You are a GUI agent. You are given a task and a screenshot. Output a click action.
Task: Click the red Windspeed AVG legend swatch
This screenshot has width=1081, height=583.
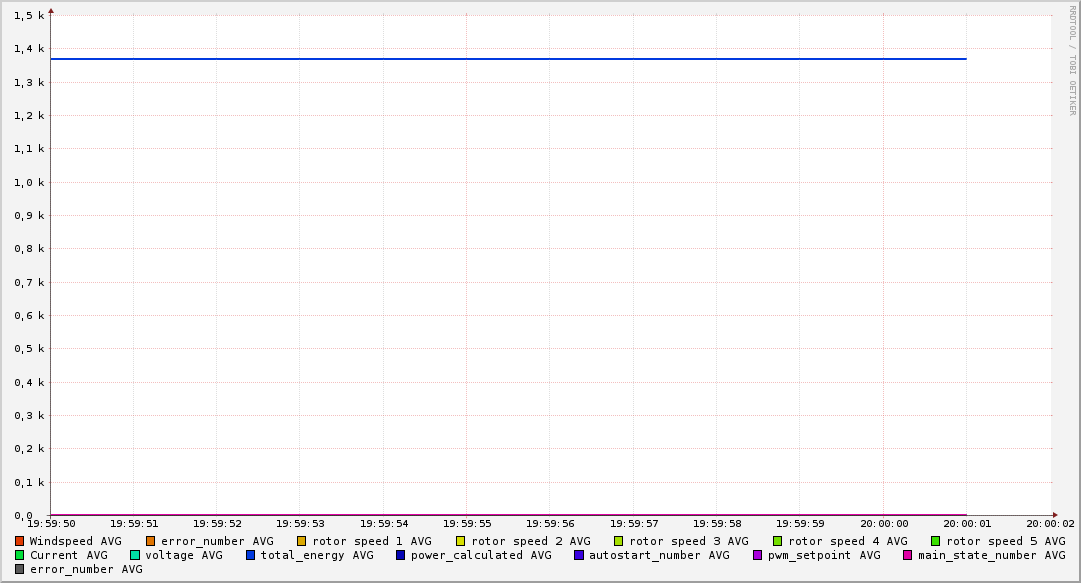click(20, 541)
